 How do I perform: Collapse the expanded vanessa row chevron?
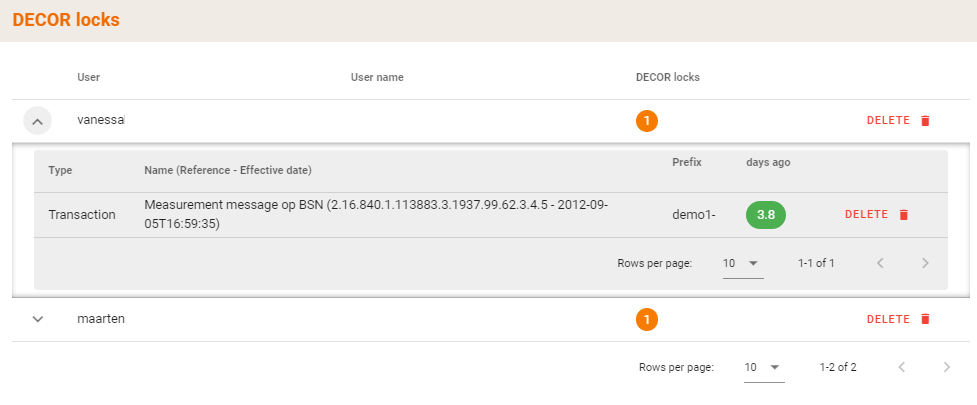tap(37, 121)
